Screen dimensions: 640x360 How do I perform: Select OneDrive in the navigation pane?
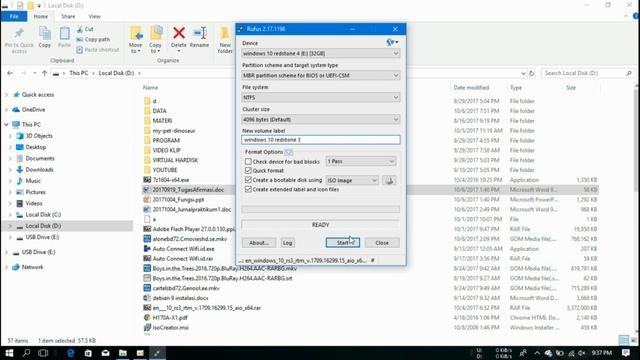pos(33,110)
